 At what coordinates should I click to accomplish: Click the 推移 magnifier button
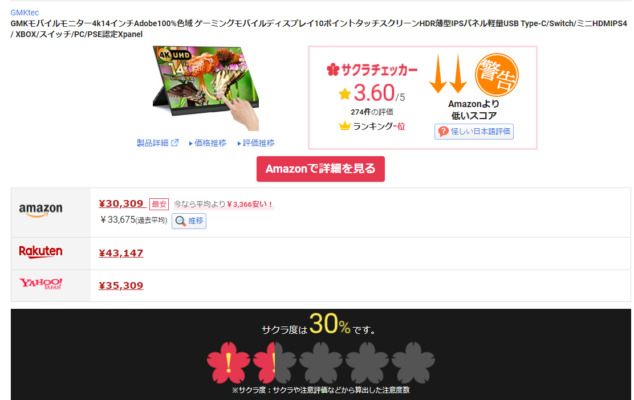click(x=189, y=221)
